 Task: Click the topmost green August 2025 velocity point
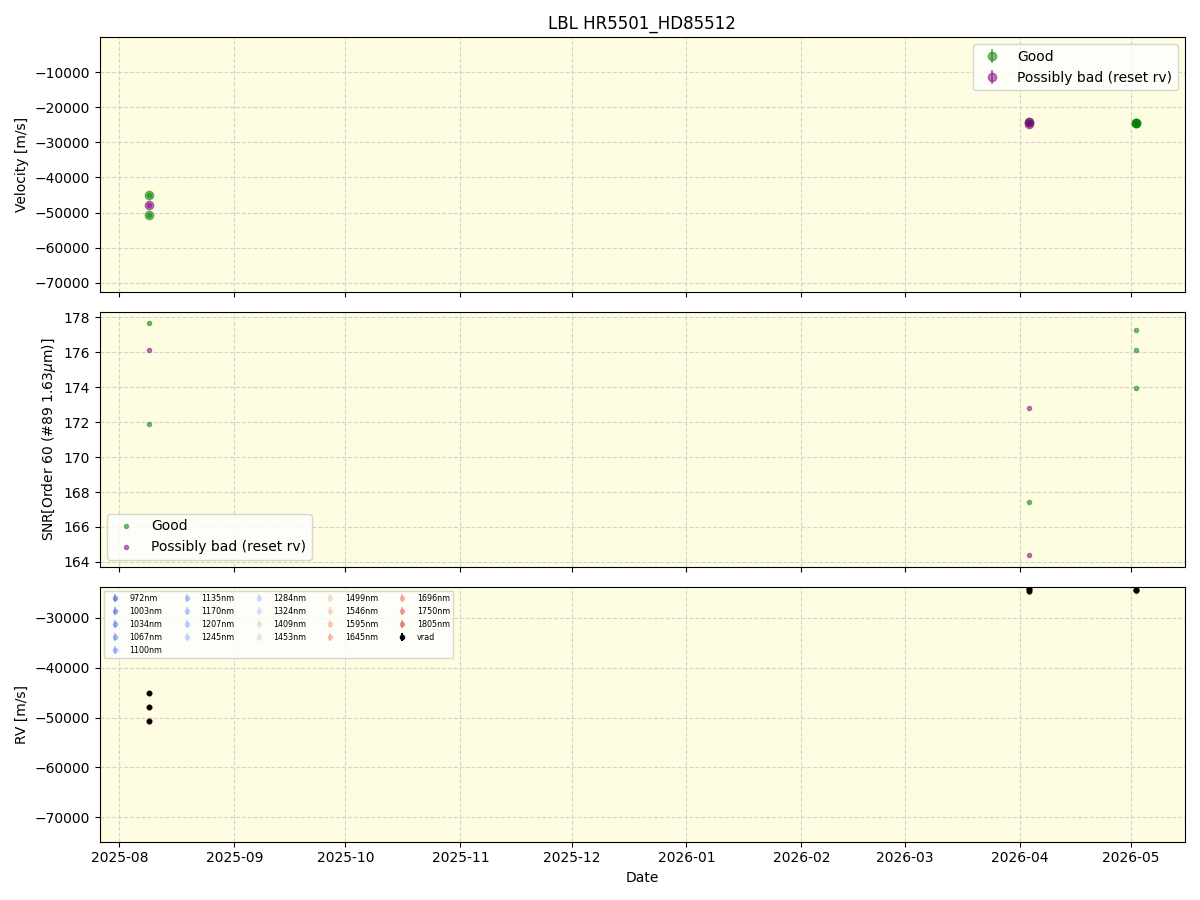click(149, 195)
